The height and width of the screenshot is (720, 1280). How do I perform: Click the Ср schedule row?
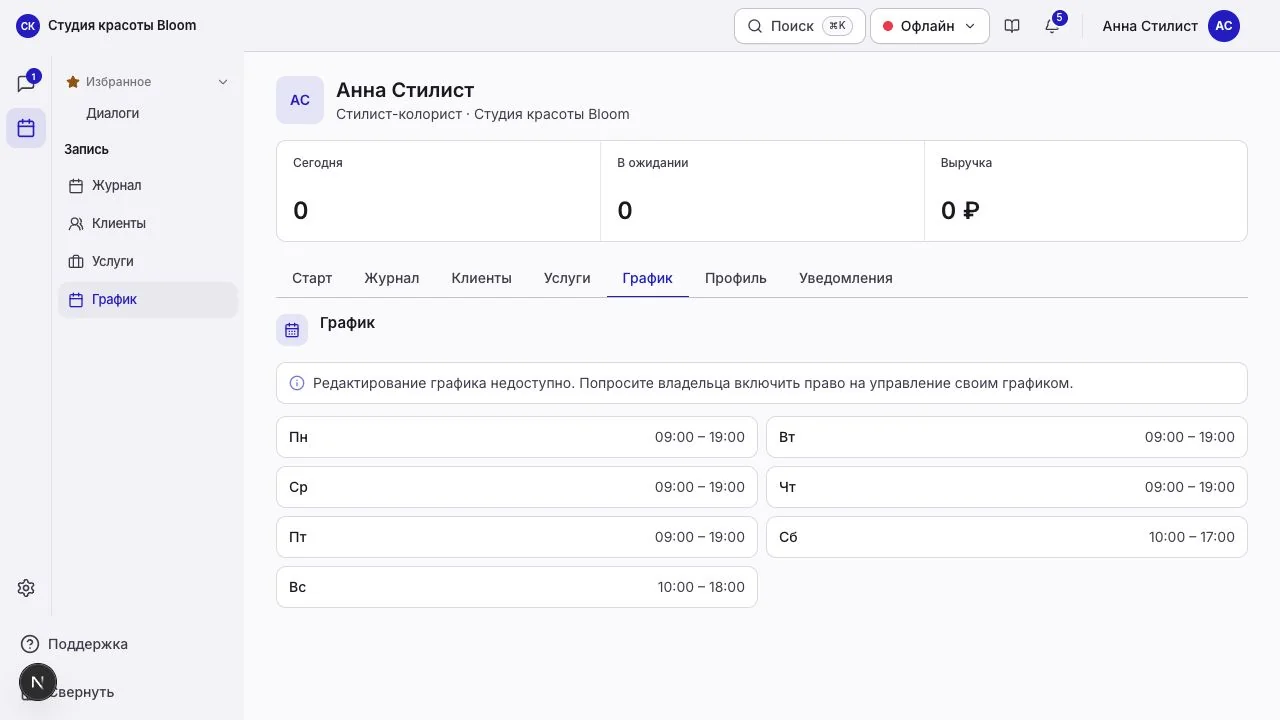[x=517, y=487]
